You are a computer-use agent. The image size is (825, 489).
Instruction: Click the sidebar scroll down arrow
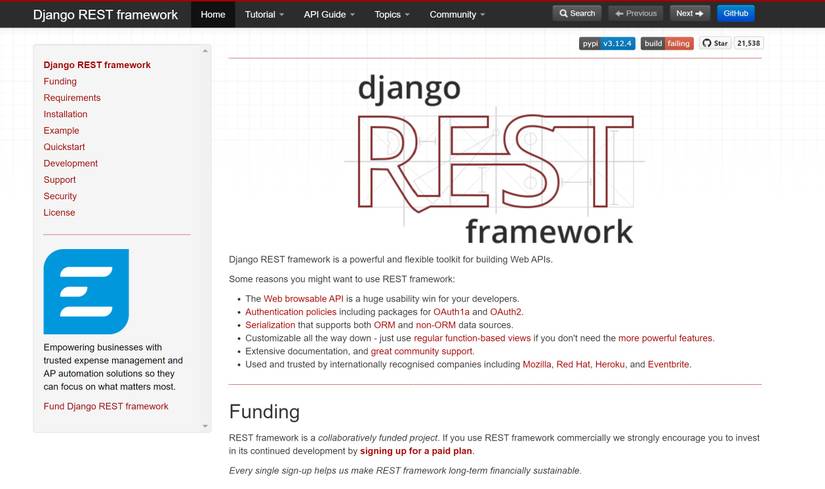click(x=205, y=426)
